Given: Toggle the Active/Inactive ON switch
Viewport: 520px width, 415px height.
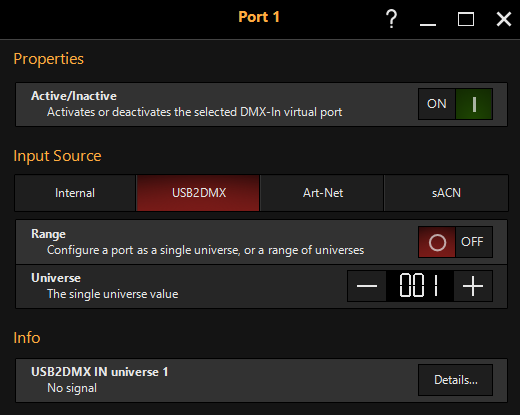Looking at the screenshot, I should [455, 104].
